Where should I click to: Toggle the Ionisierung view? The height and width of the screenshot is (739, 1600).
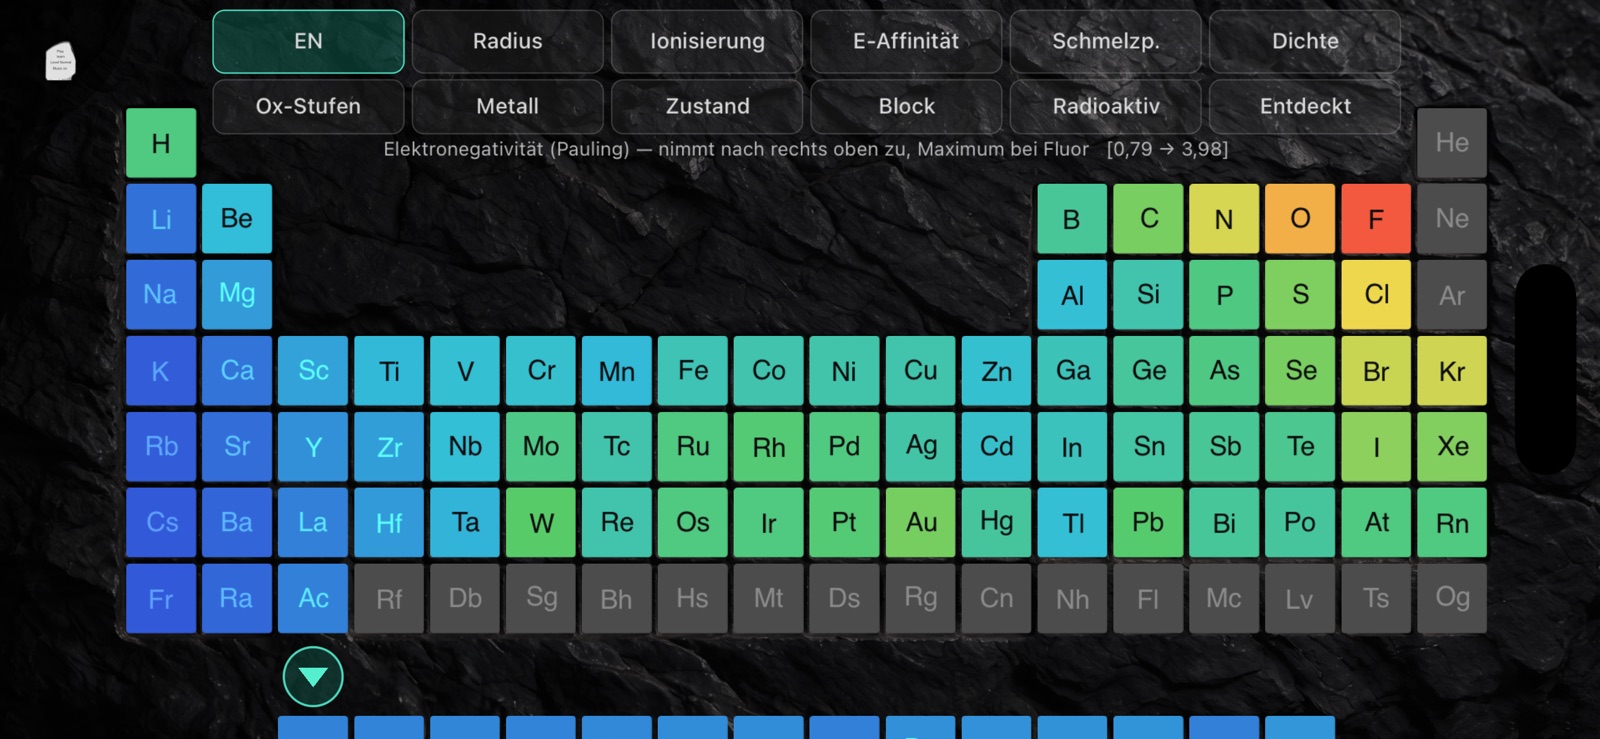tap(707, 41)
